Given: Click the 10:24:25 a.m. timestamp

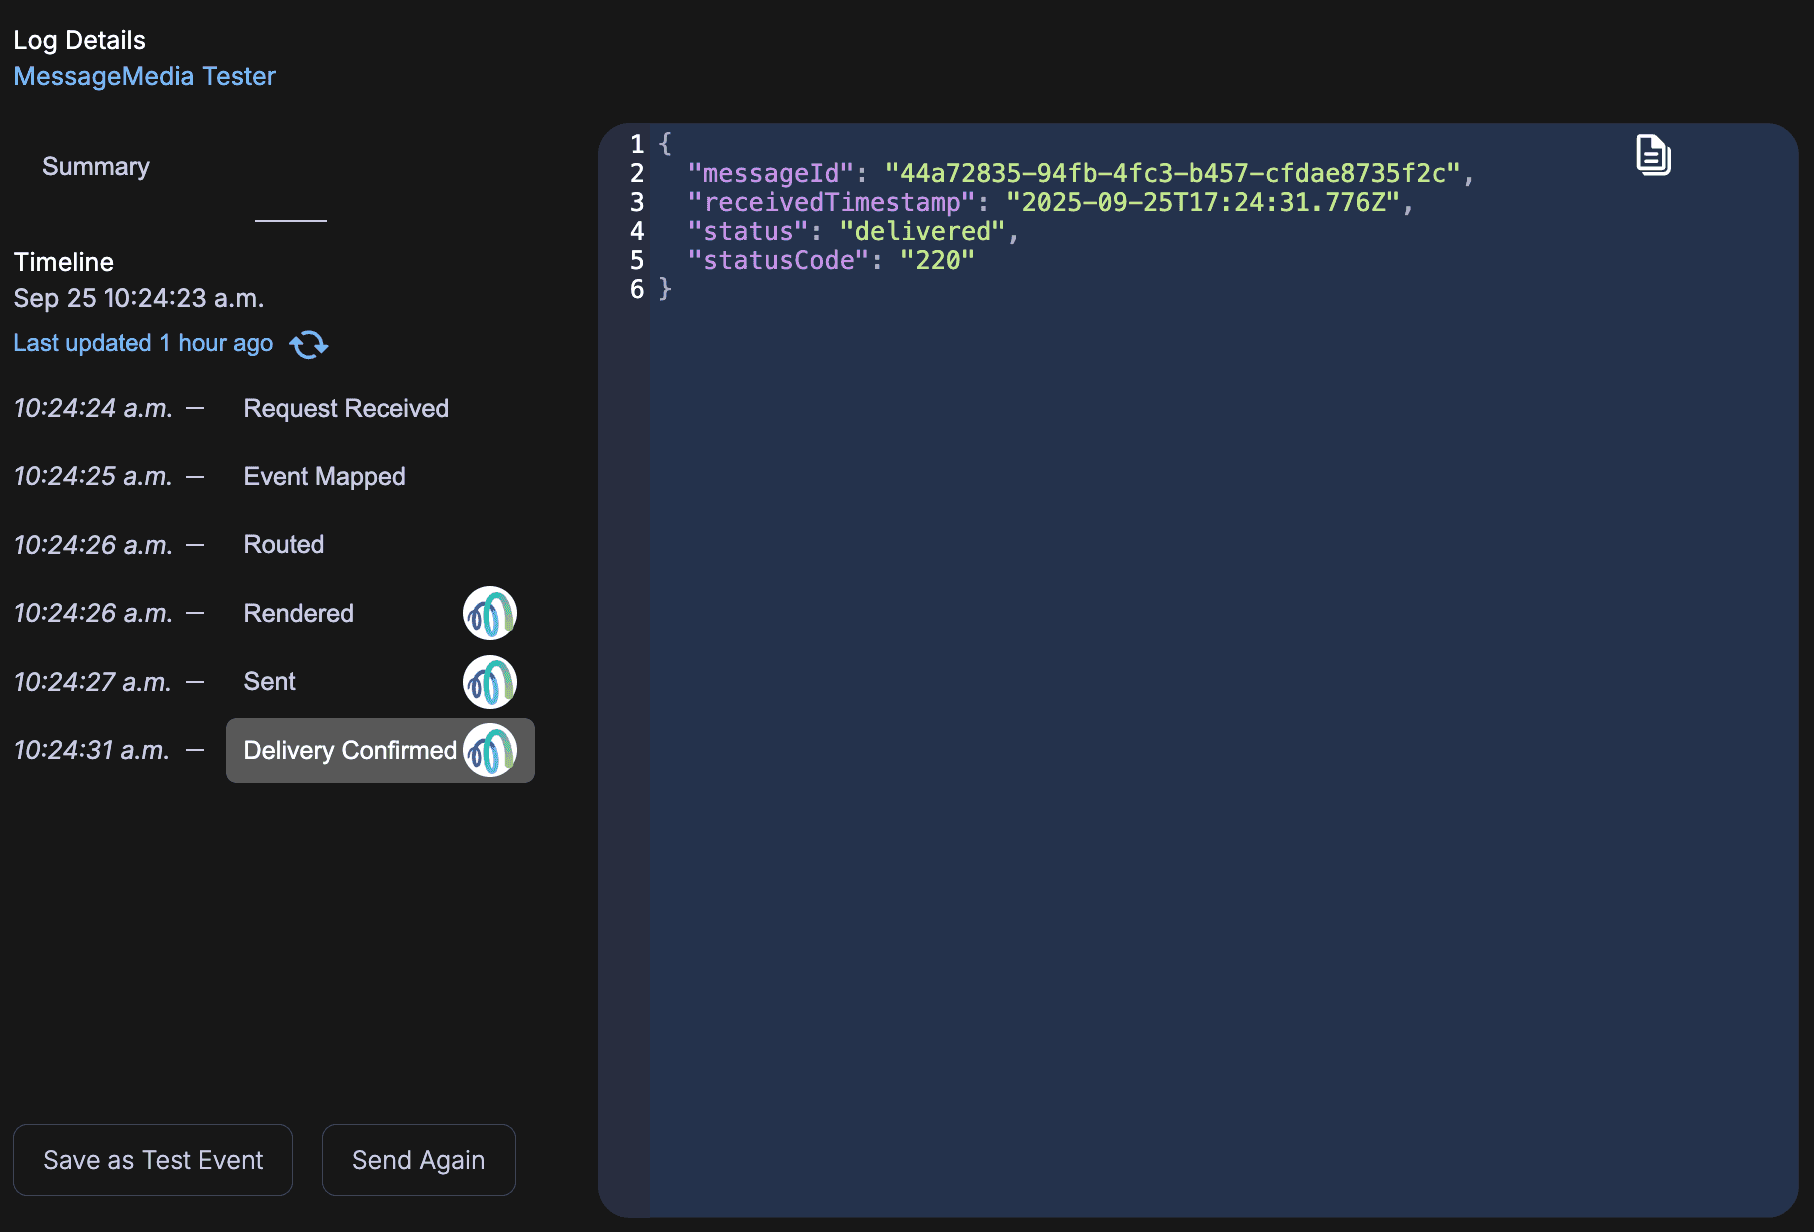Looking at the screenshot, I should (93, 476).
